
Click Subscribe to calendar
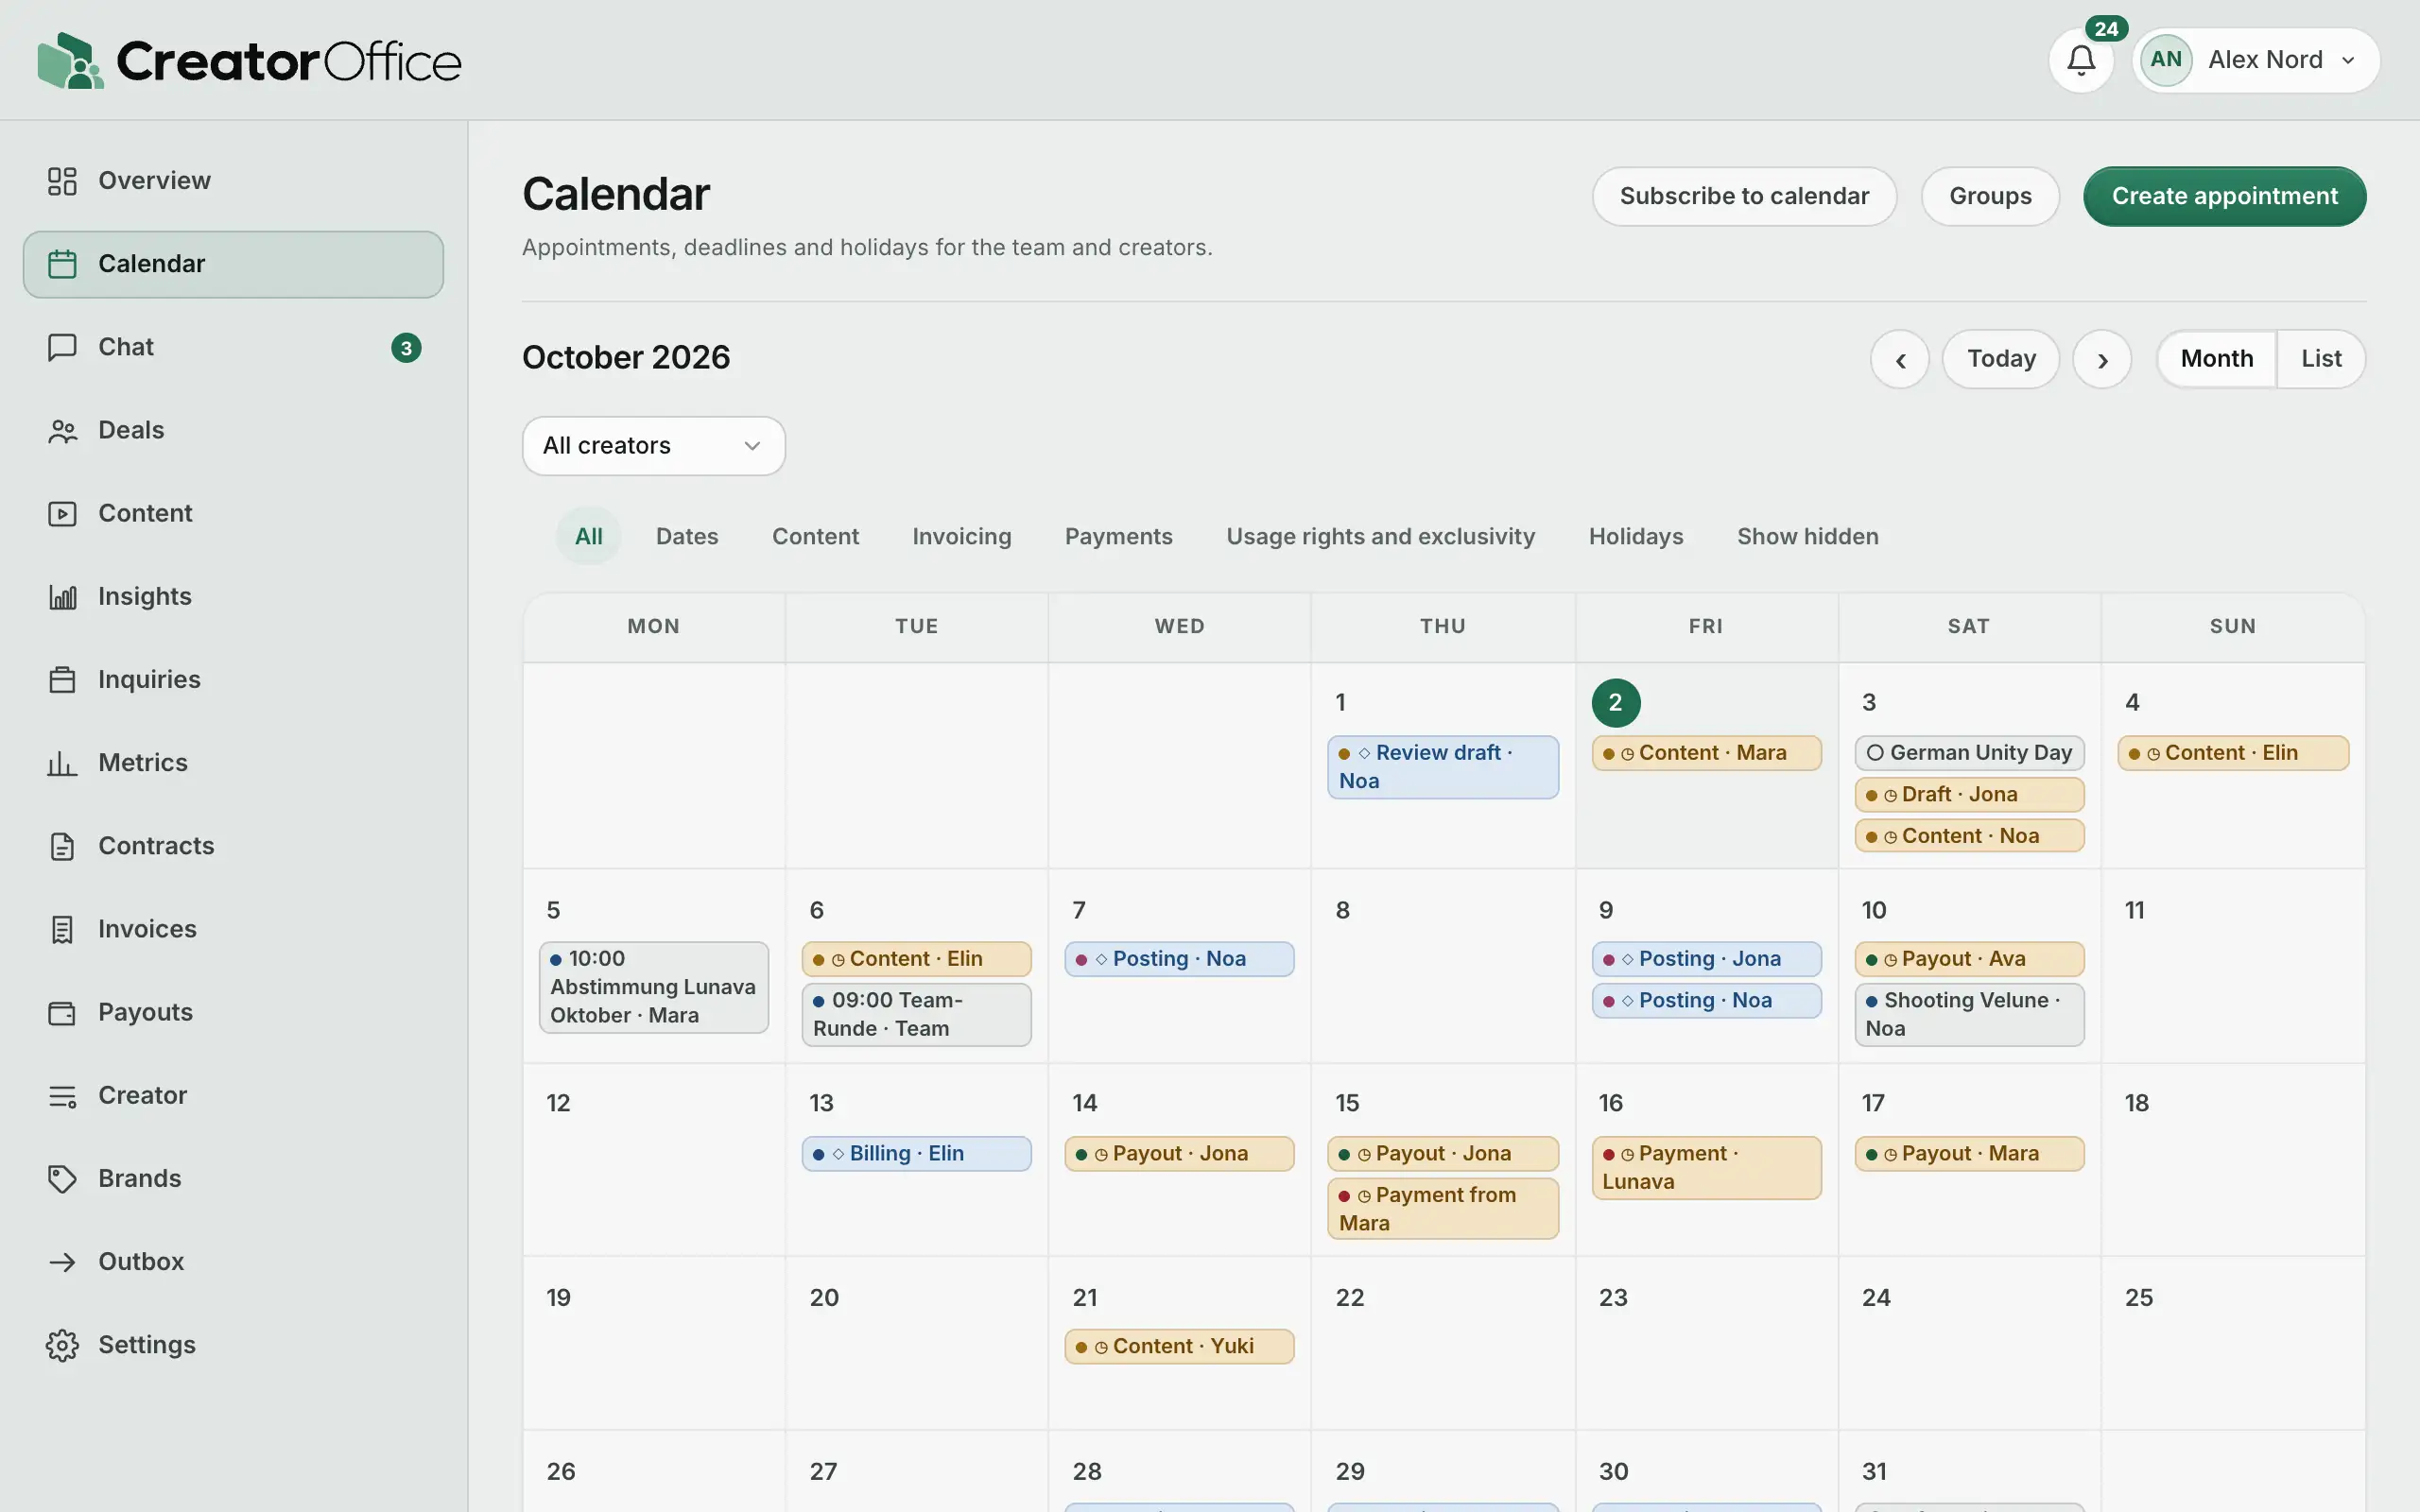coord(1744,196)
